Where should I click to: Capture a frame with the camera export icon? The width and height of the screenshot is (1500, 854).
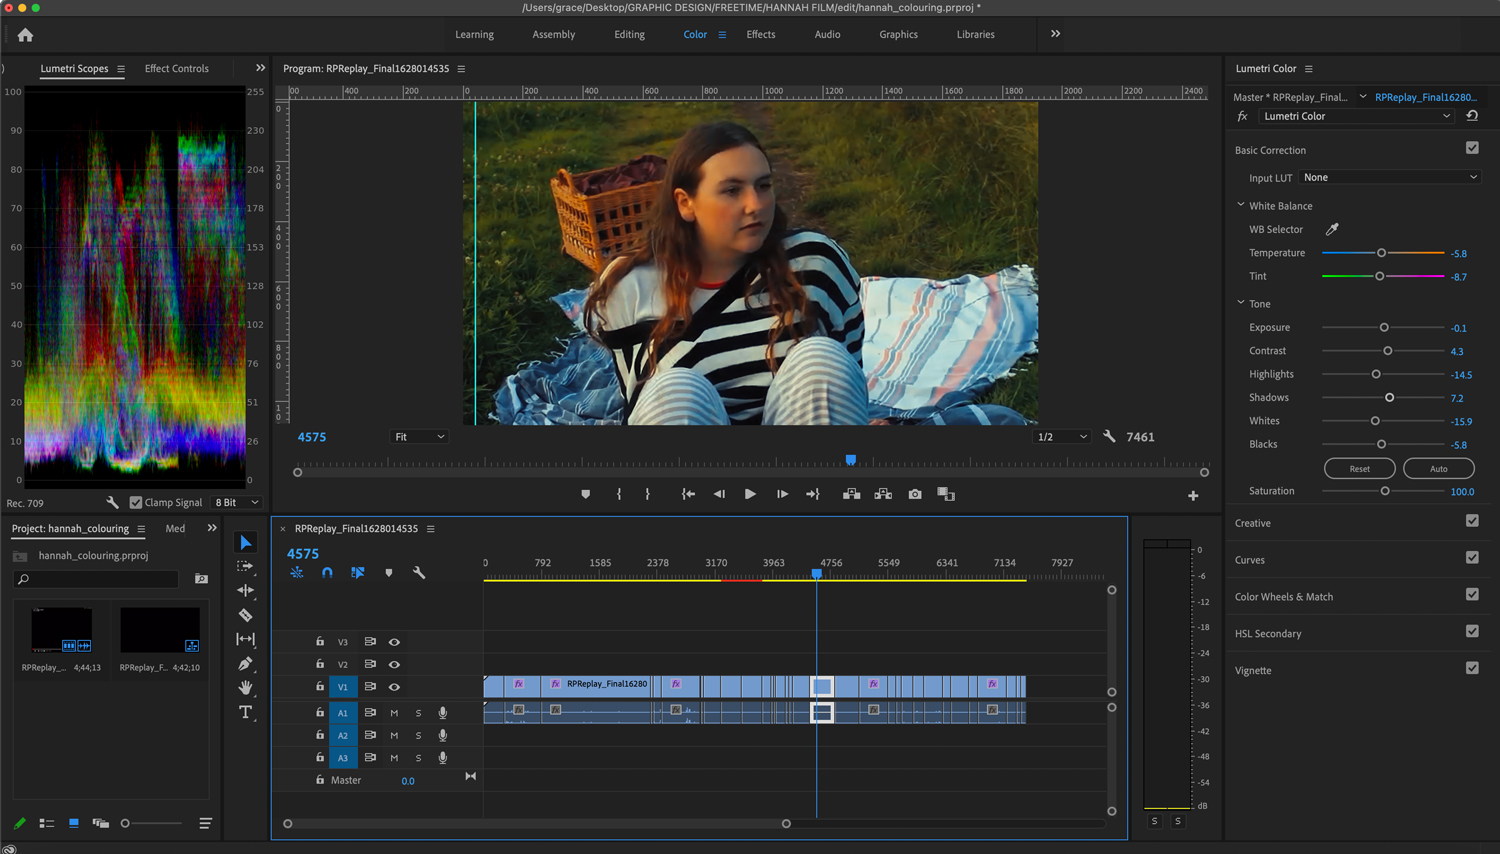[914, 493]
